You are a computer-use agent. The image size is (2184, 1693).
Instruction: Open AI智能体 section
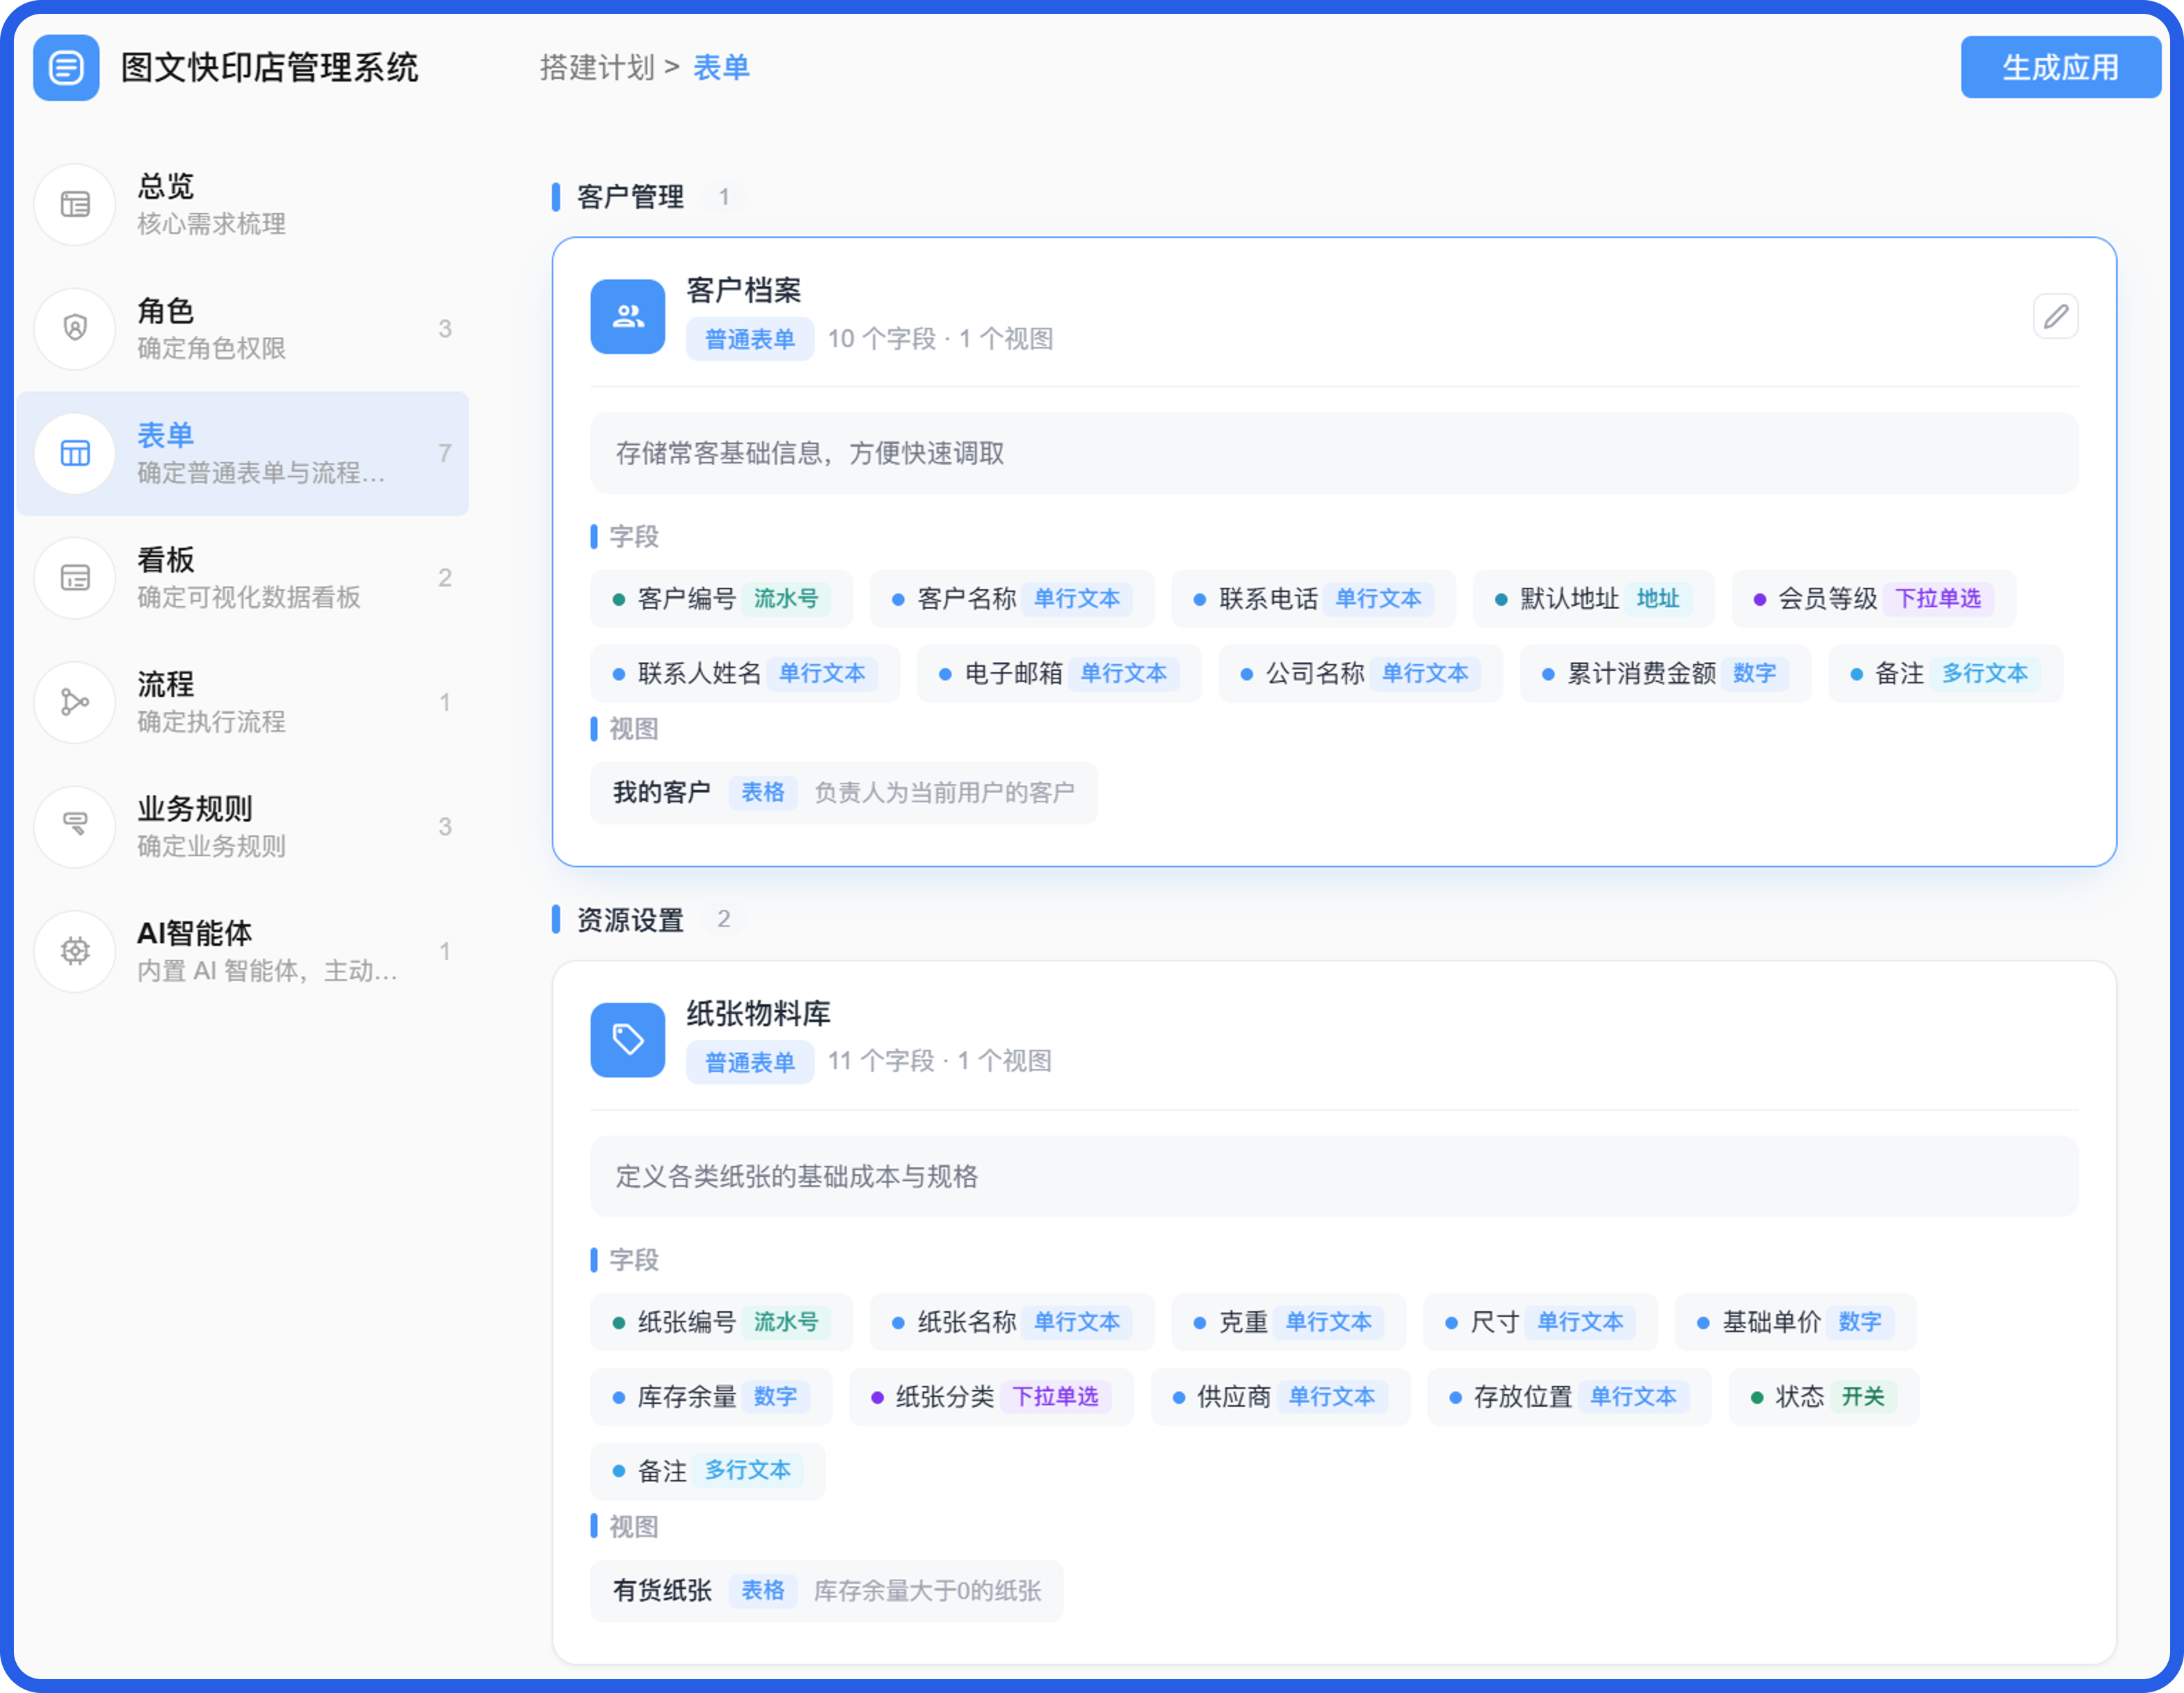243,951
